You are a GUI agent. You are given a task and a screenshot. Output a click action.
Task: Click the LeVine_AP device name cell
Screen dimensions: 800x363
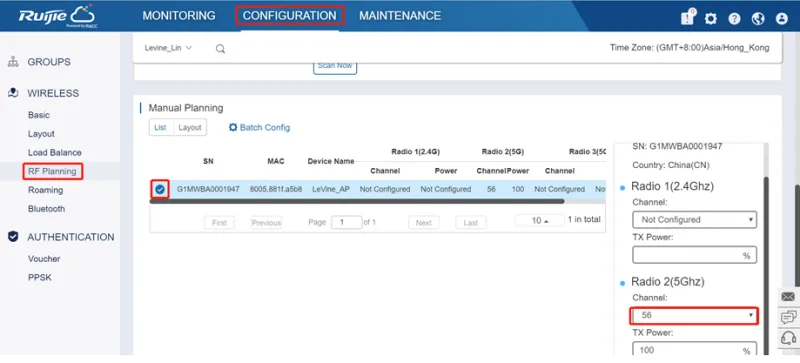pyautogui.click(x=331, y=189)
